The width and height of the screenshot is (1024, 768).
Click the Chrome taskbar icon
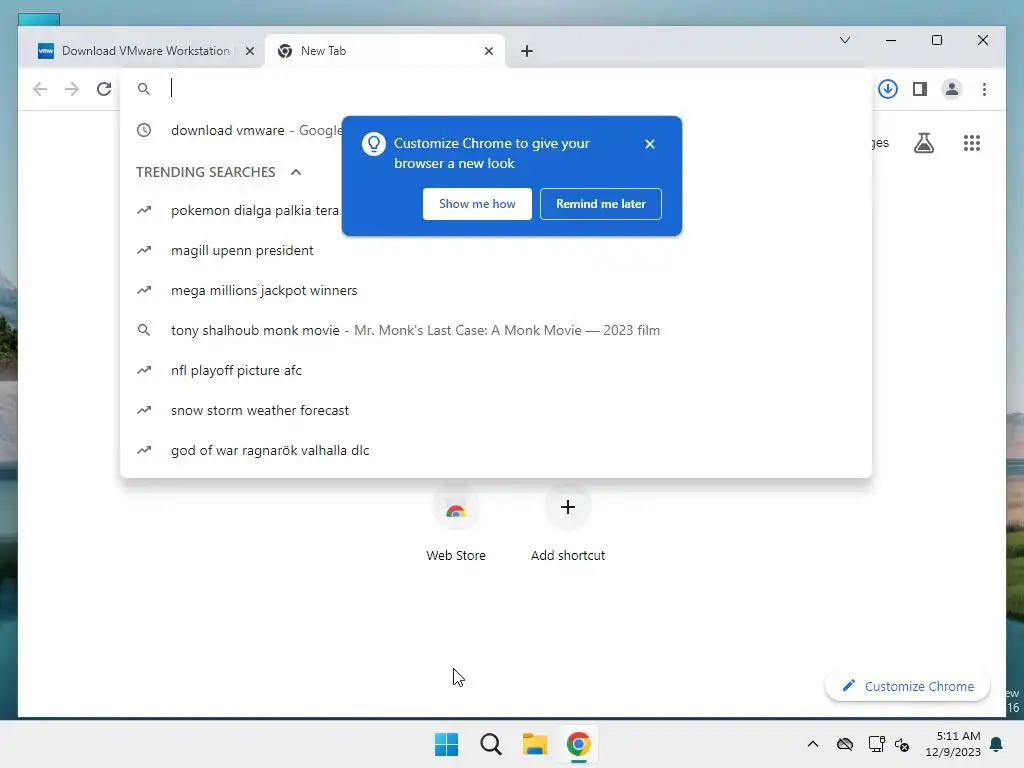[x=579, y=744]
